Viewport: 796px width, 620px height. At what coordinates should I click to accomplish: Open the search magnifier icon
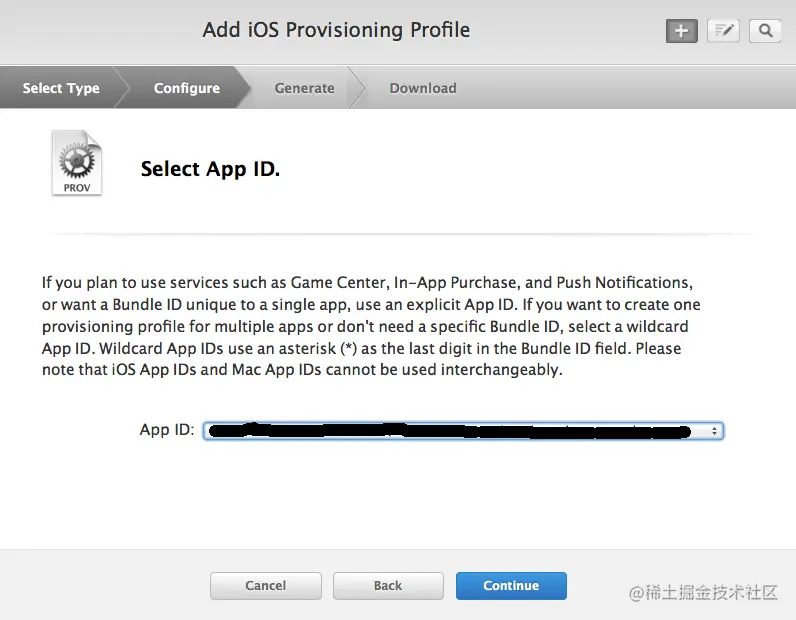765,31
